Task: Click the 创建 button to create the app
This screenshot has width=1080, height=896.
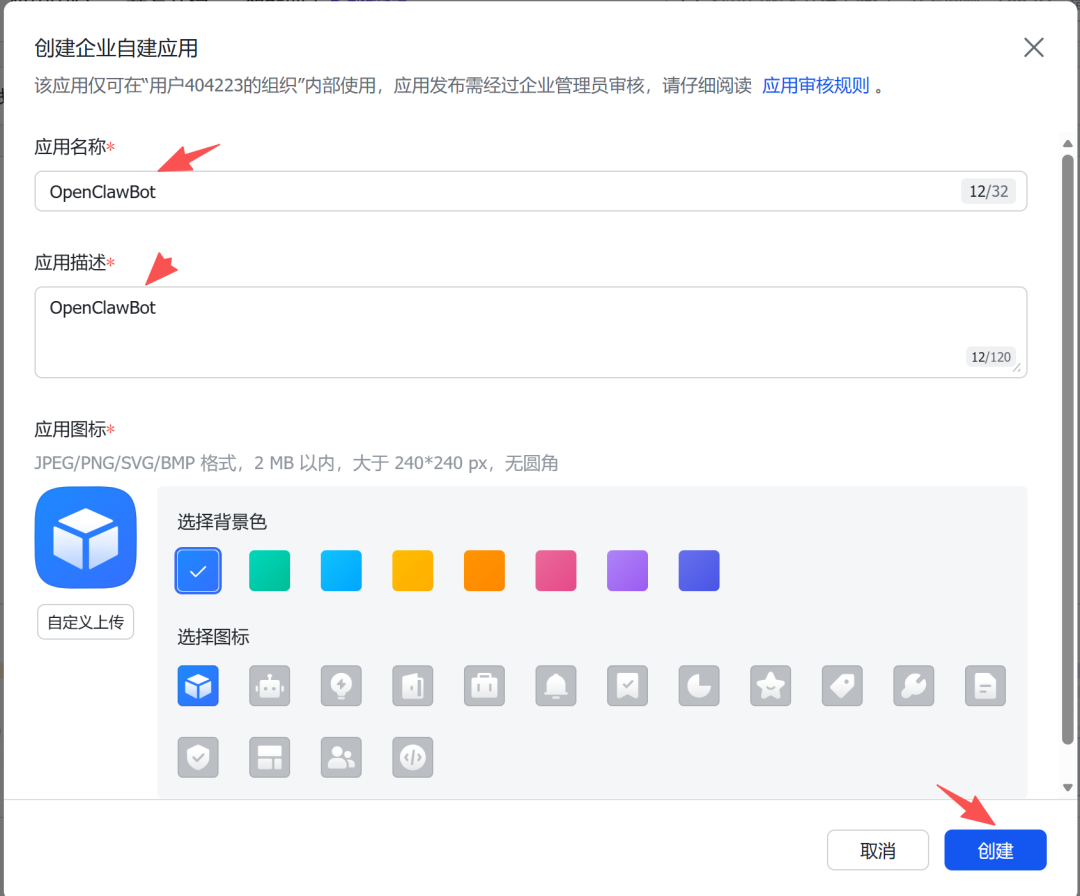Action: [995, 849]
